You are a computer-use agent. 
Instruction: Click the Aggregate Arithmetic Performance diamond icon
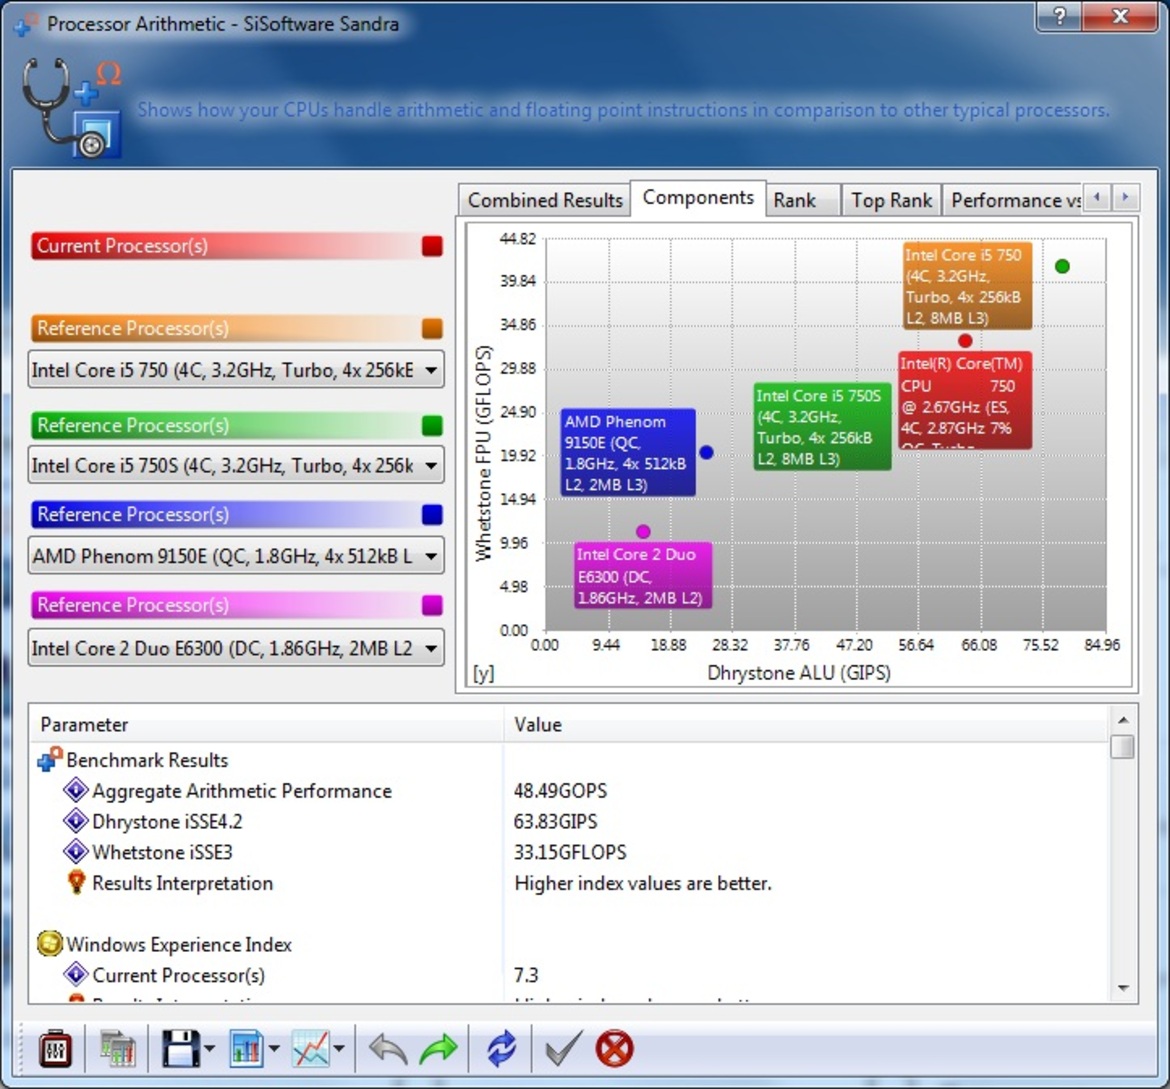[x=75, y=790]
